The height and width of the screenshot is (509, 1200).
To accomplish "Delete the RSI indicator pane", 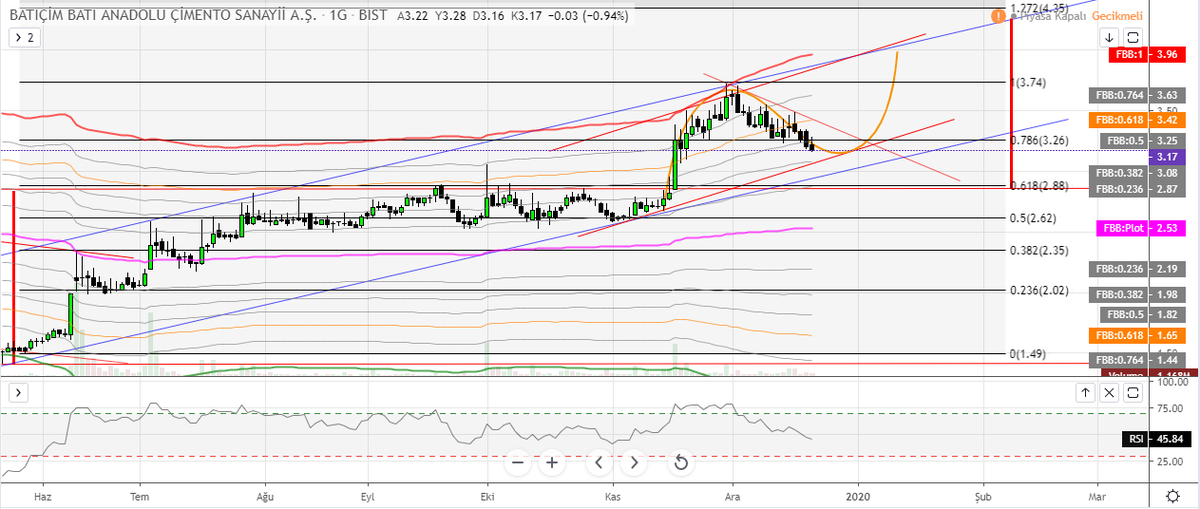I will coord(1108,393).
